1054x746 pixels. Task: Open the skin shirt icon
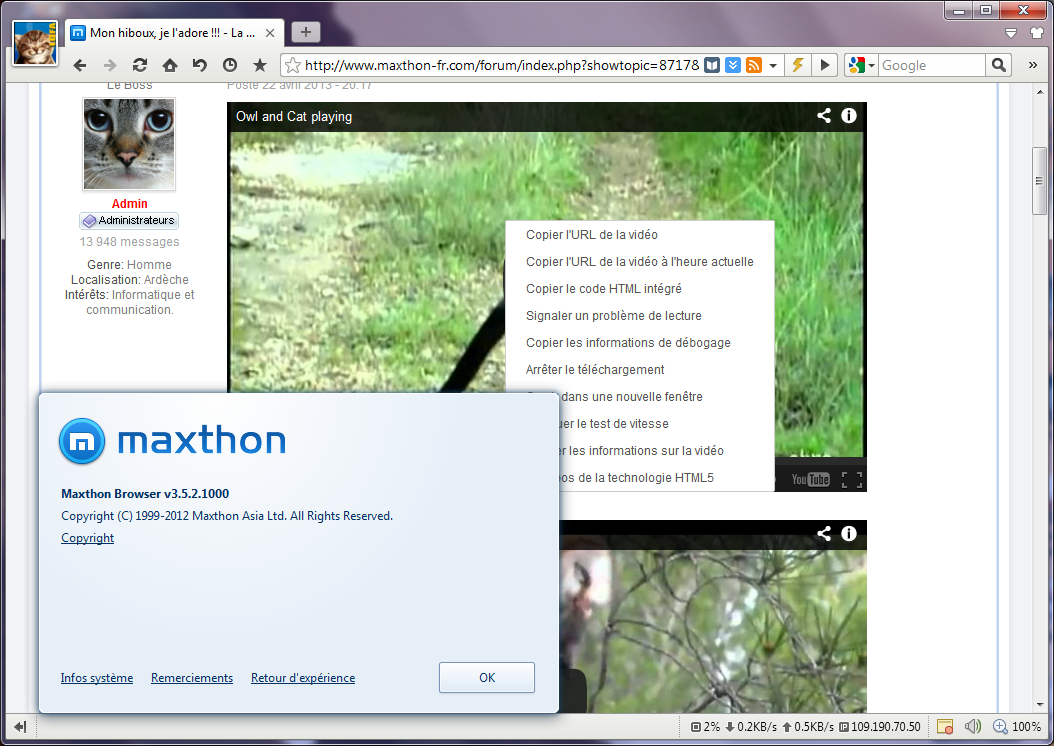(x=1037, y=33)
